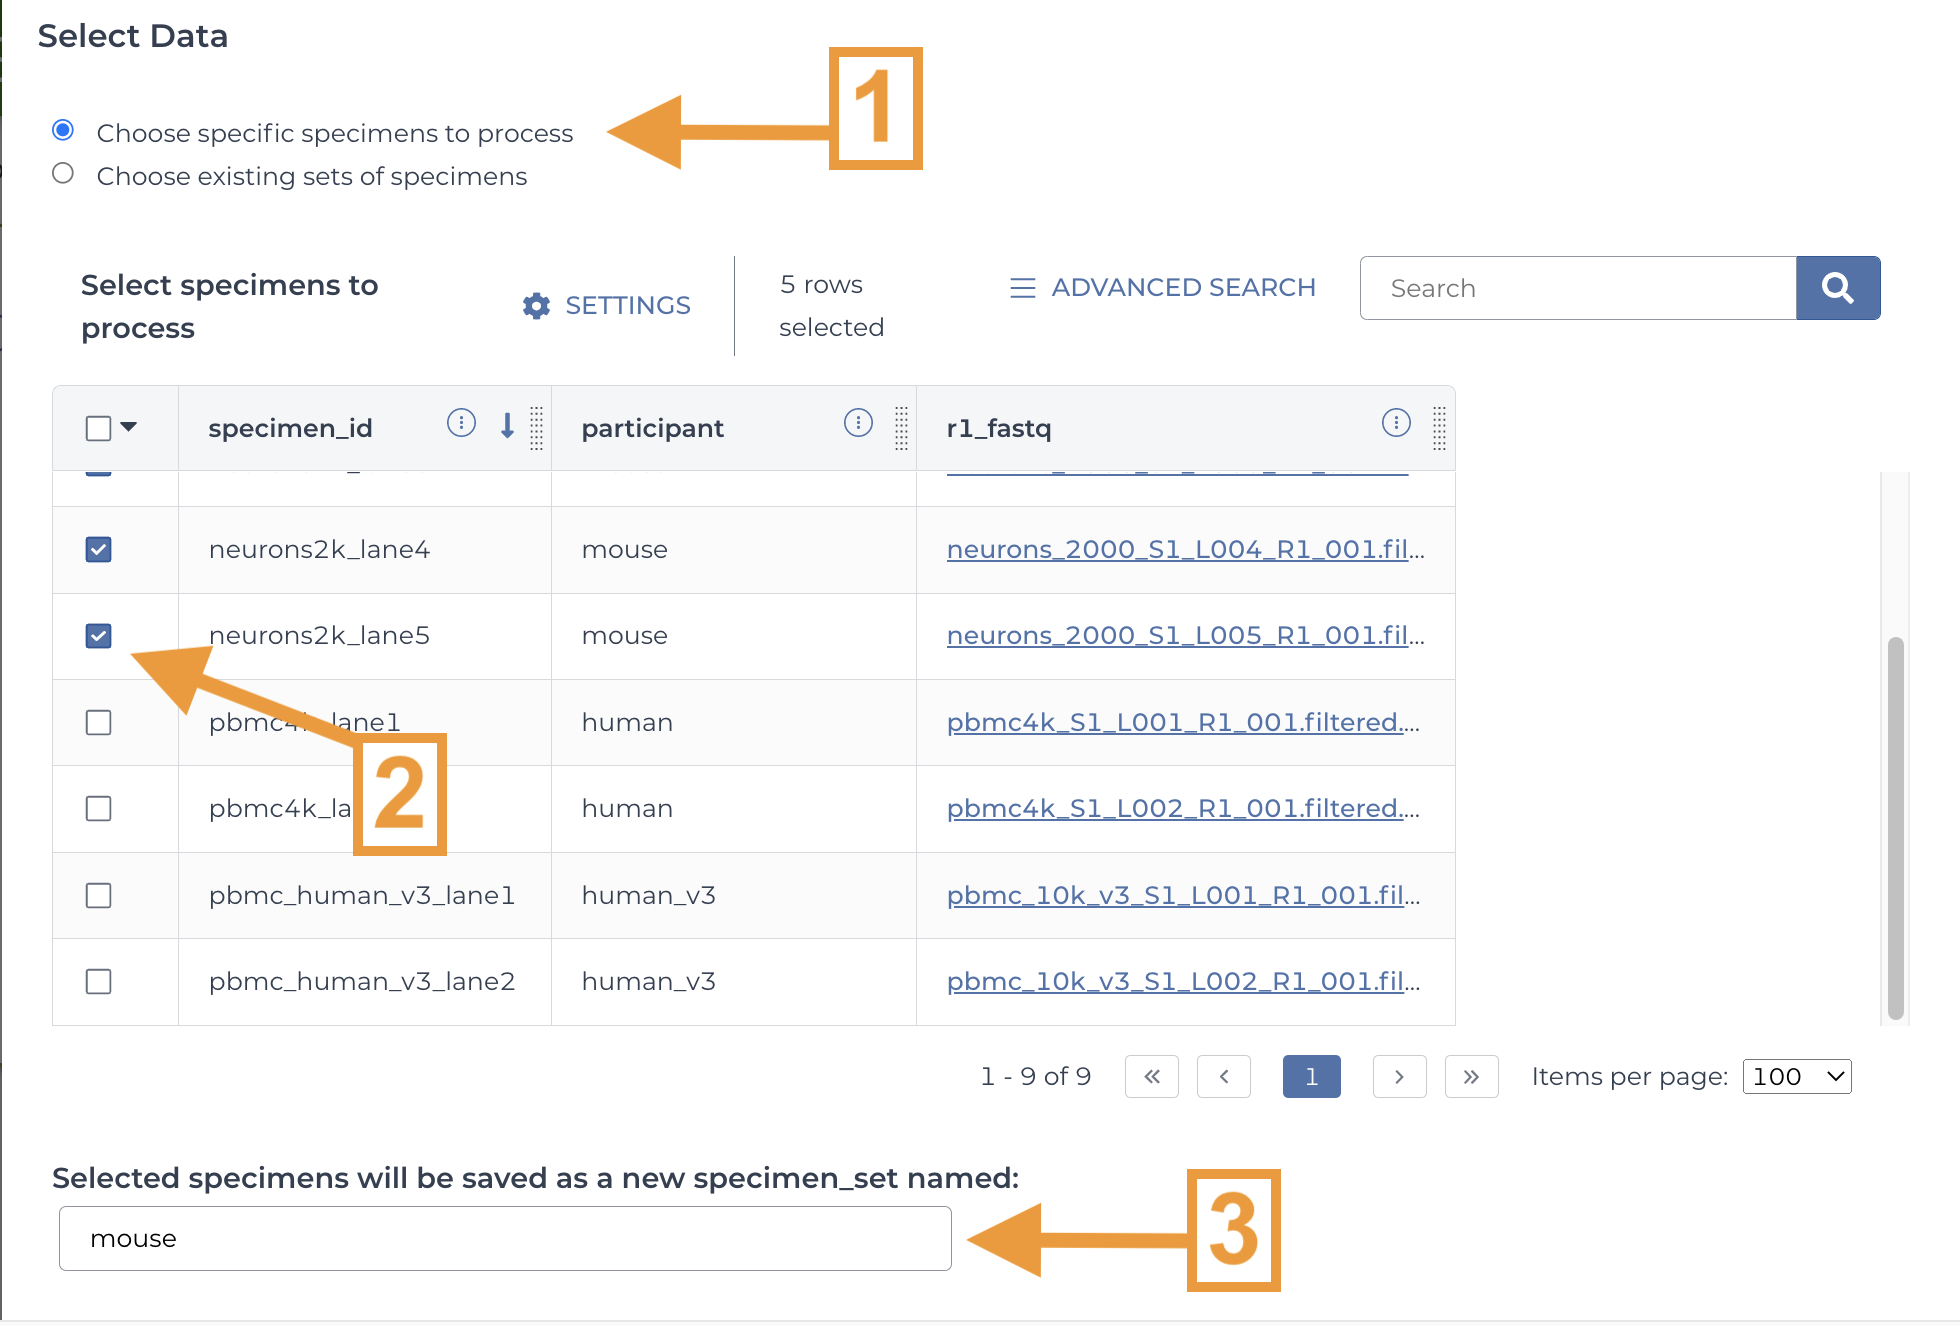Toggle the select-all header checkbox
1960x1326 pixels.
[98, 428]
